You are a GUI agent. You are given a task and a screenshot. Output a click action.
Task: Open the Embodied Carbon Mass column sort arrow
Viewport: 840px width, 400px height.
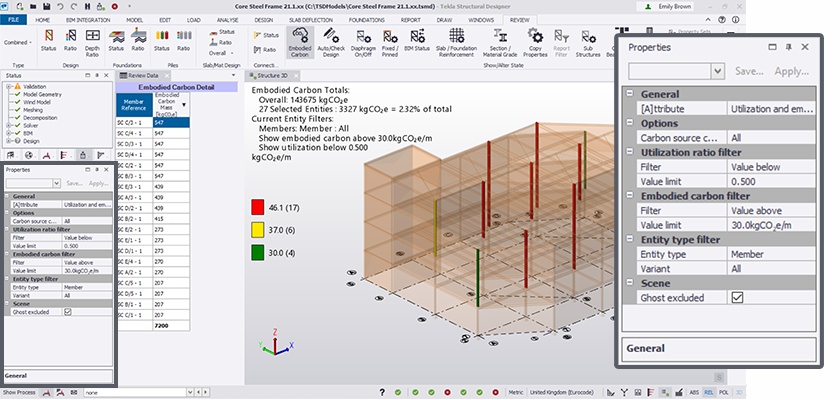[x=185, y=105]
